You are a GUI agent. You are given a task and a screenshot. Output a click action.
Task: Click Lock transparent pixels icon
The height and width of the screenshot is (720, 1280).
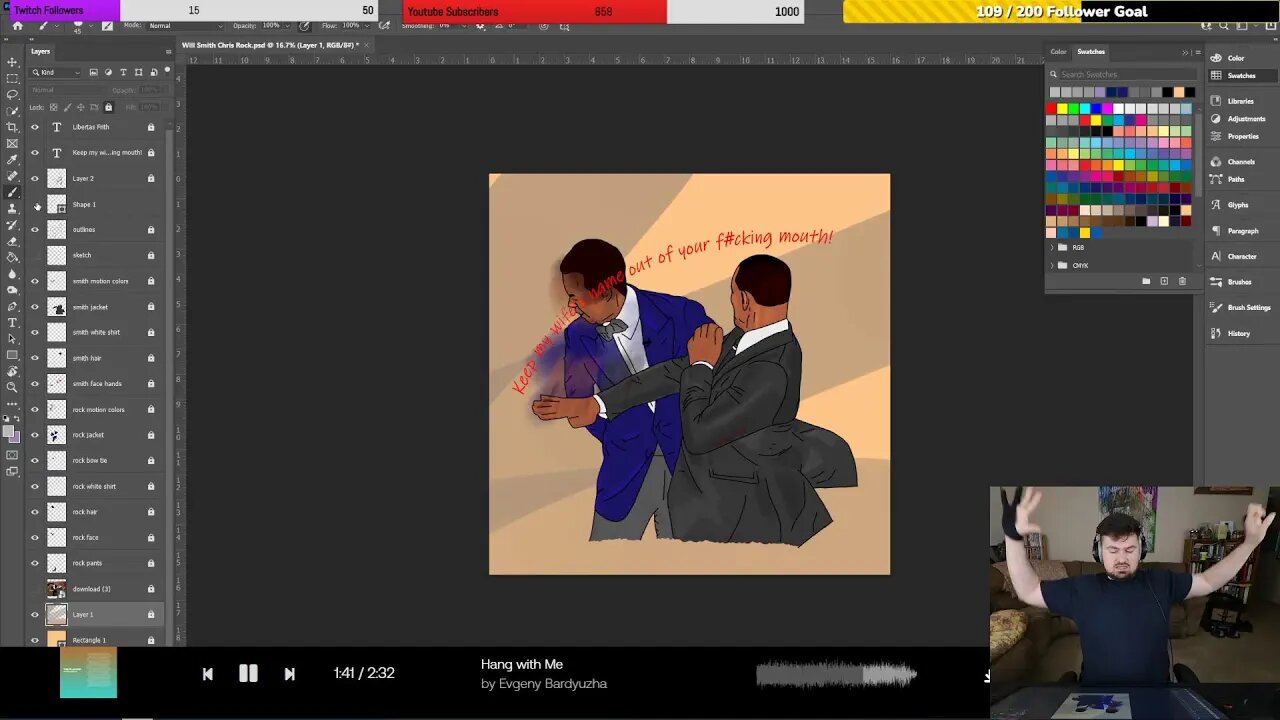point(53,107)
